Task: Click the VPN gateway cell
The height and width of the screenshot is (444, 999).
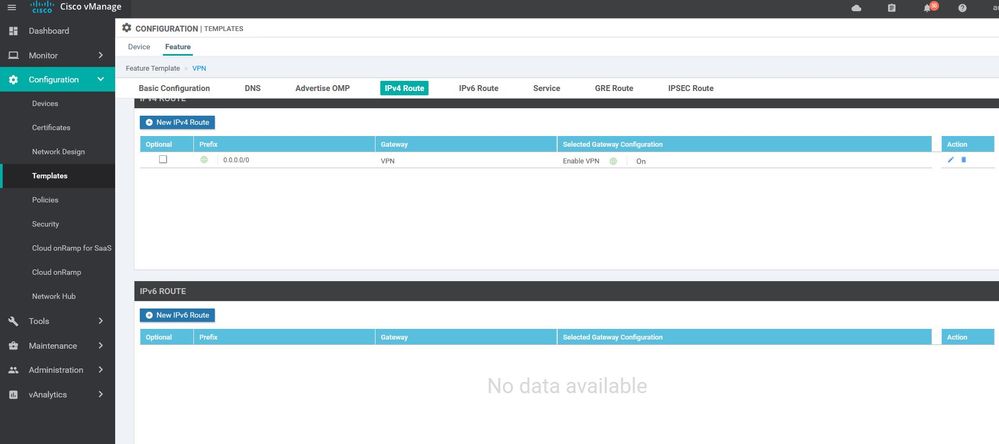Action: pyautogui.click(x=387, y=161)
